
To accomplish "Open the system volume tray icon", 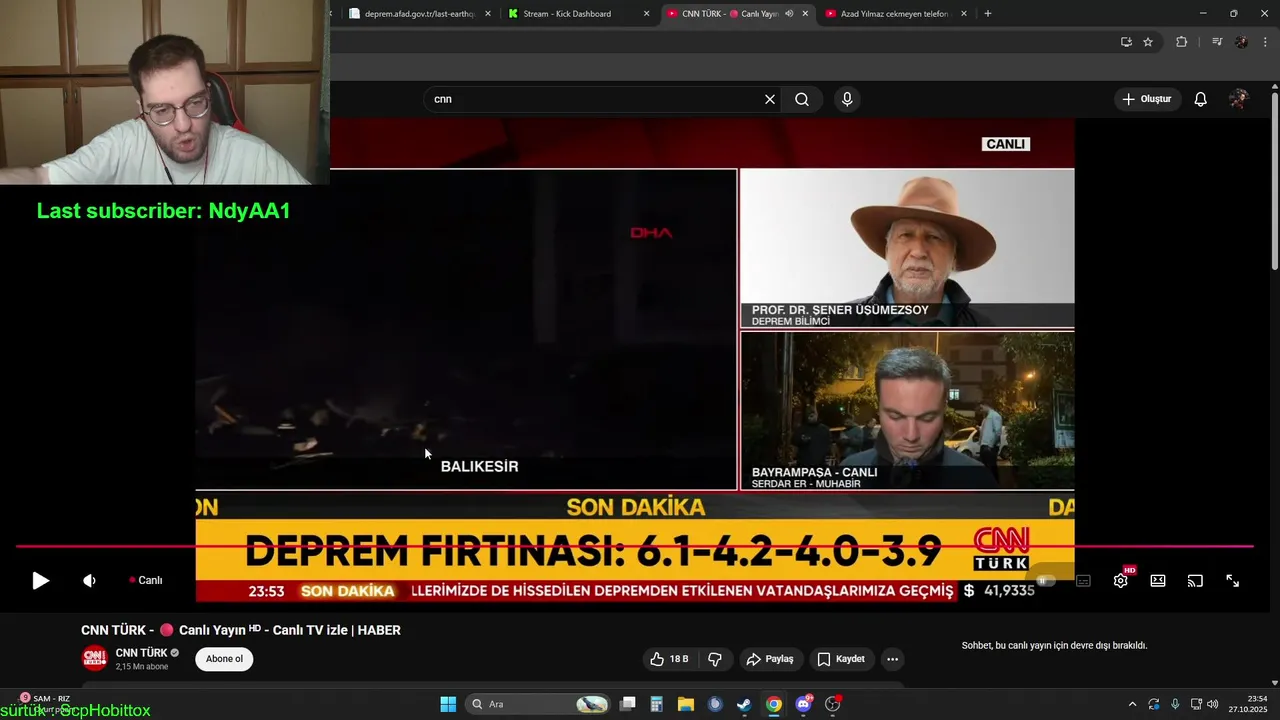I will pyautogui.click(x=1213, y=704).
